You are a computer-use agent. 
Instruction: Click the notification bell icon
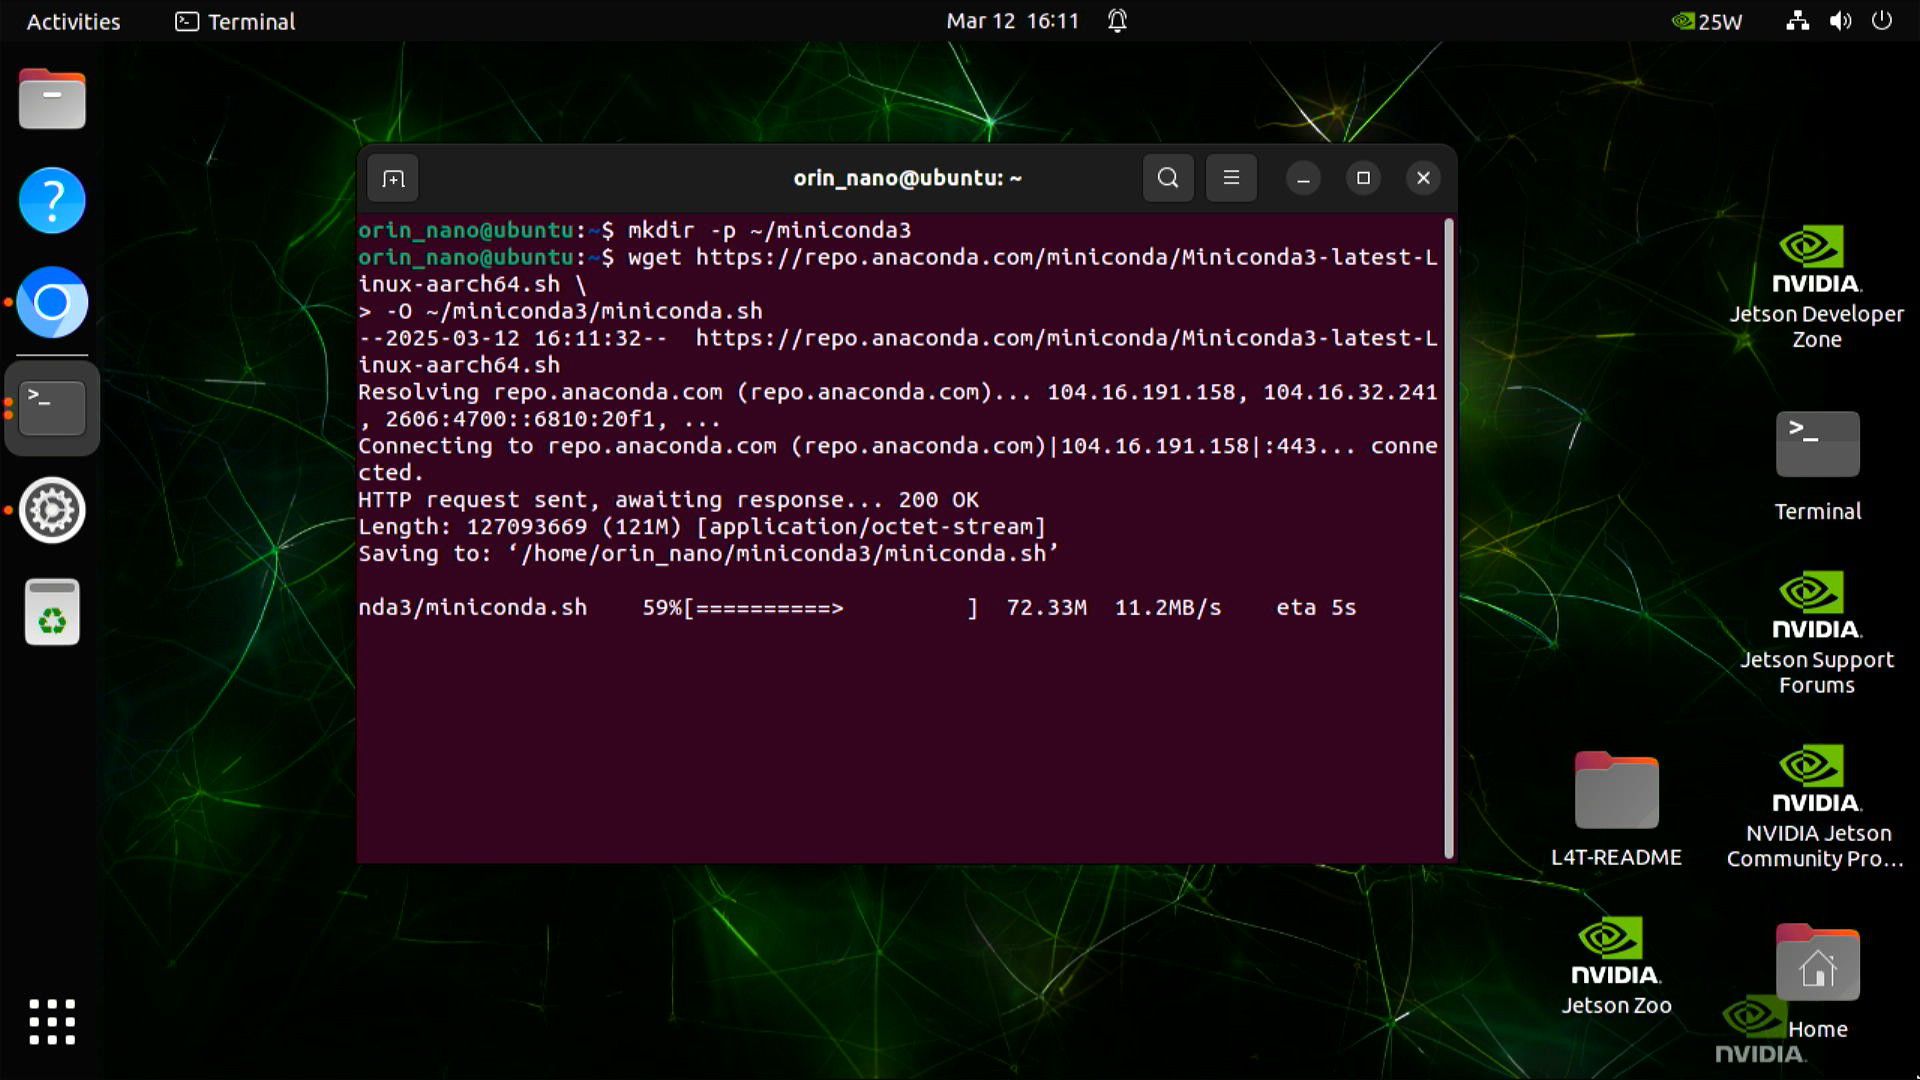point(1117,21)
